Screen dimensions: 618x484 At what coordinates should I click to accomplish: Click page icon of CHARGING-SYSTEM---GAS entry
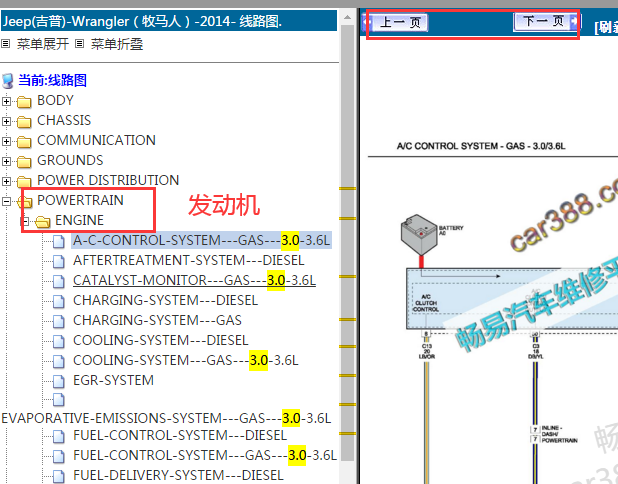click(x=58, y=321)
